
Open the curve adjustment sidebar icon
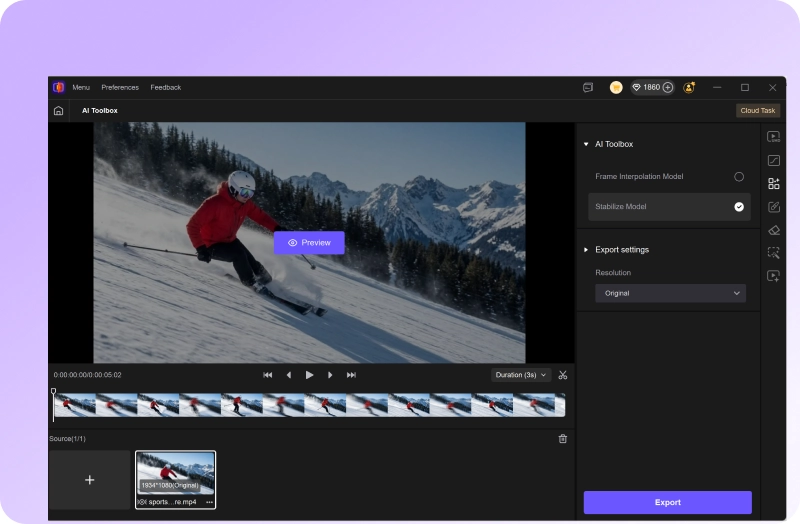point(773,160)
